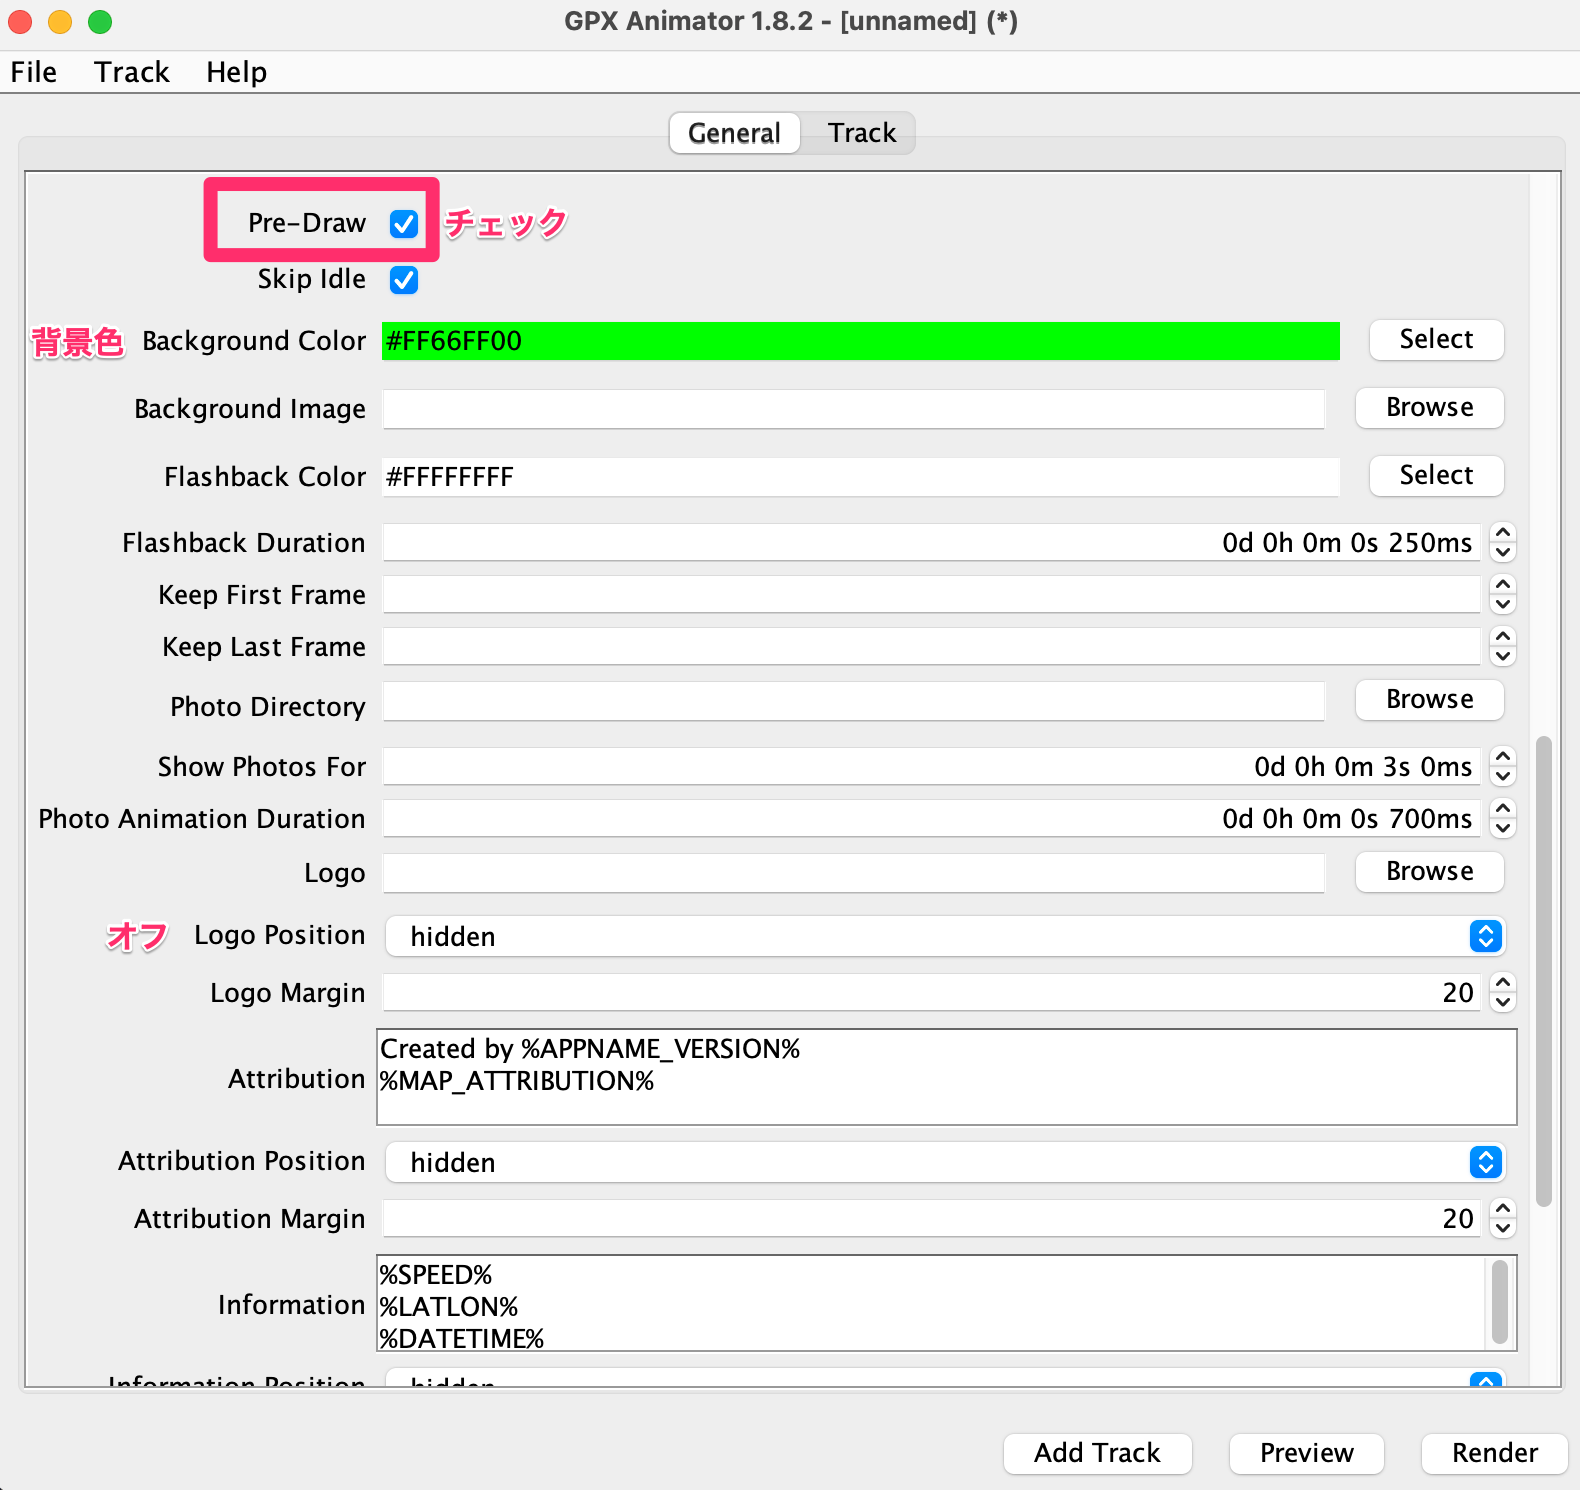Decrease Show Photos For stepper value
The image size is (1580, 1490).
pyautogui.click(x=1502, y=777)
